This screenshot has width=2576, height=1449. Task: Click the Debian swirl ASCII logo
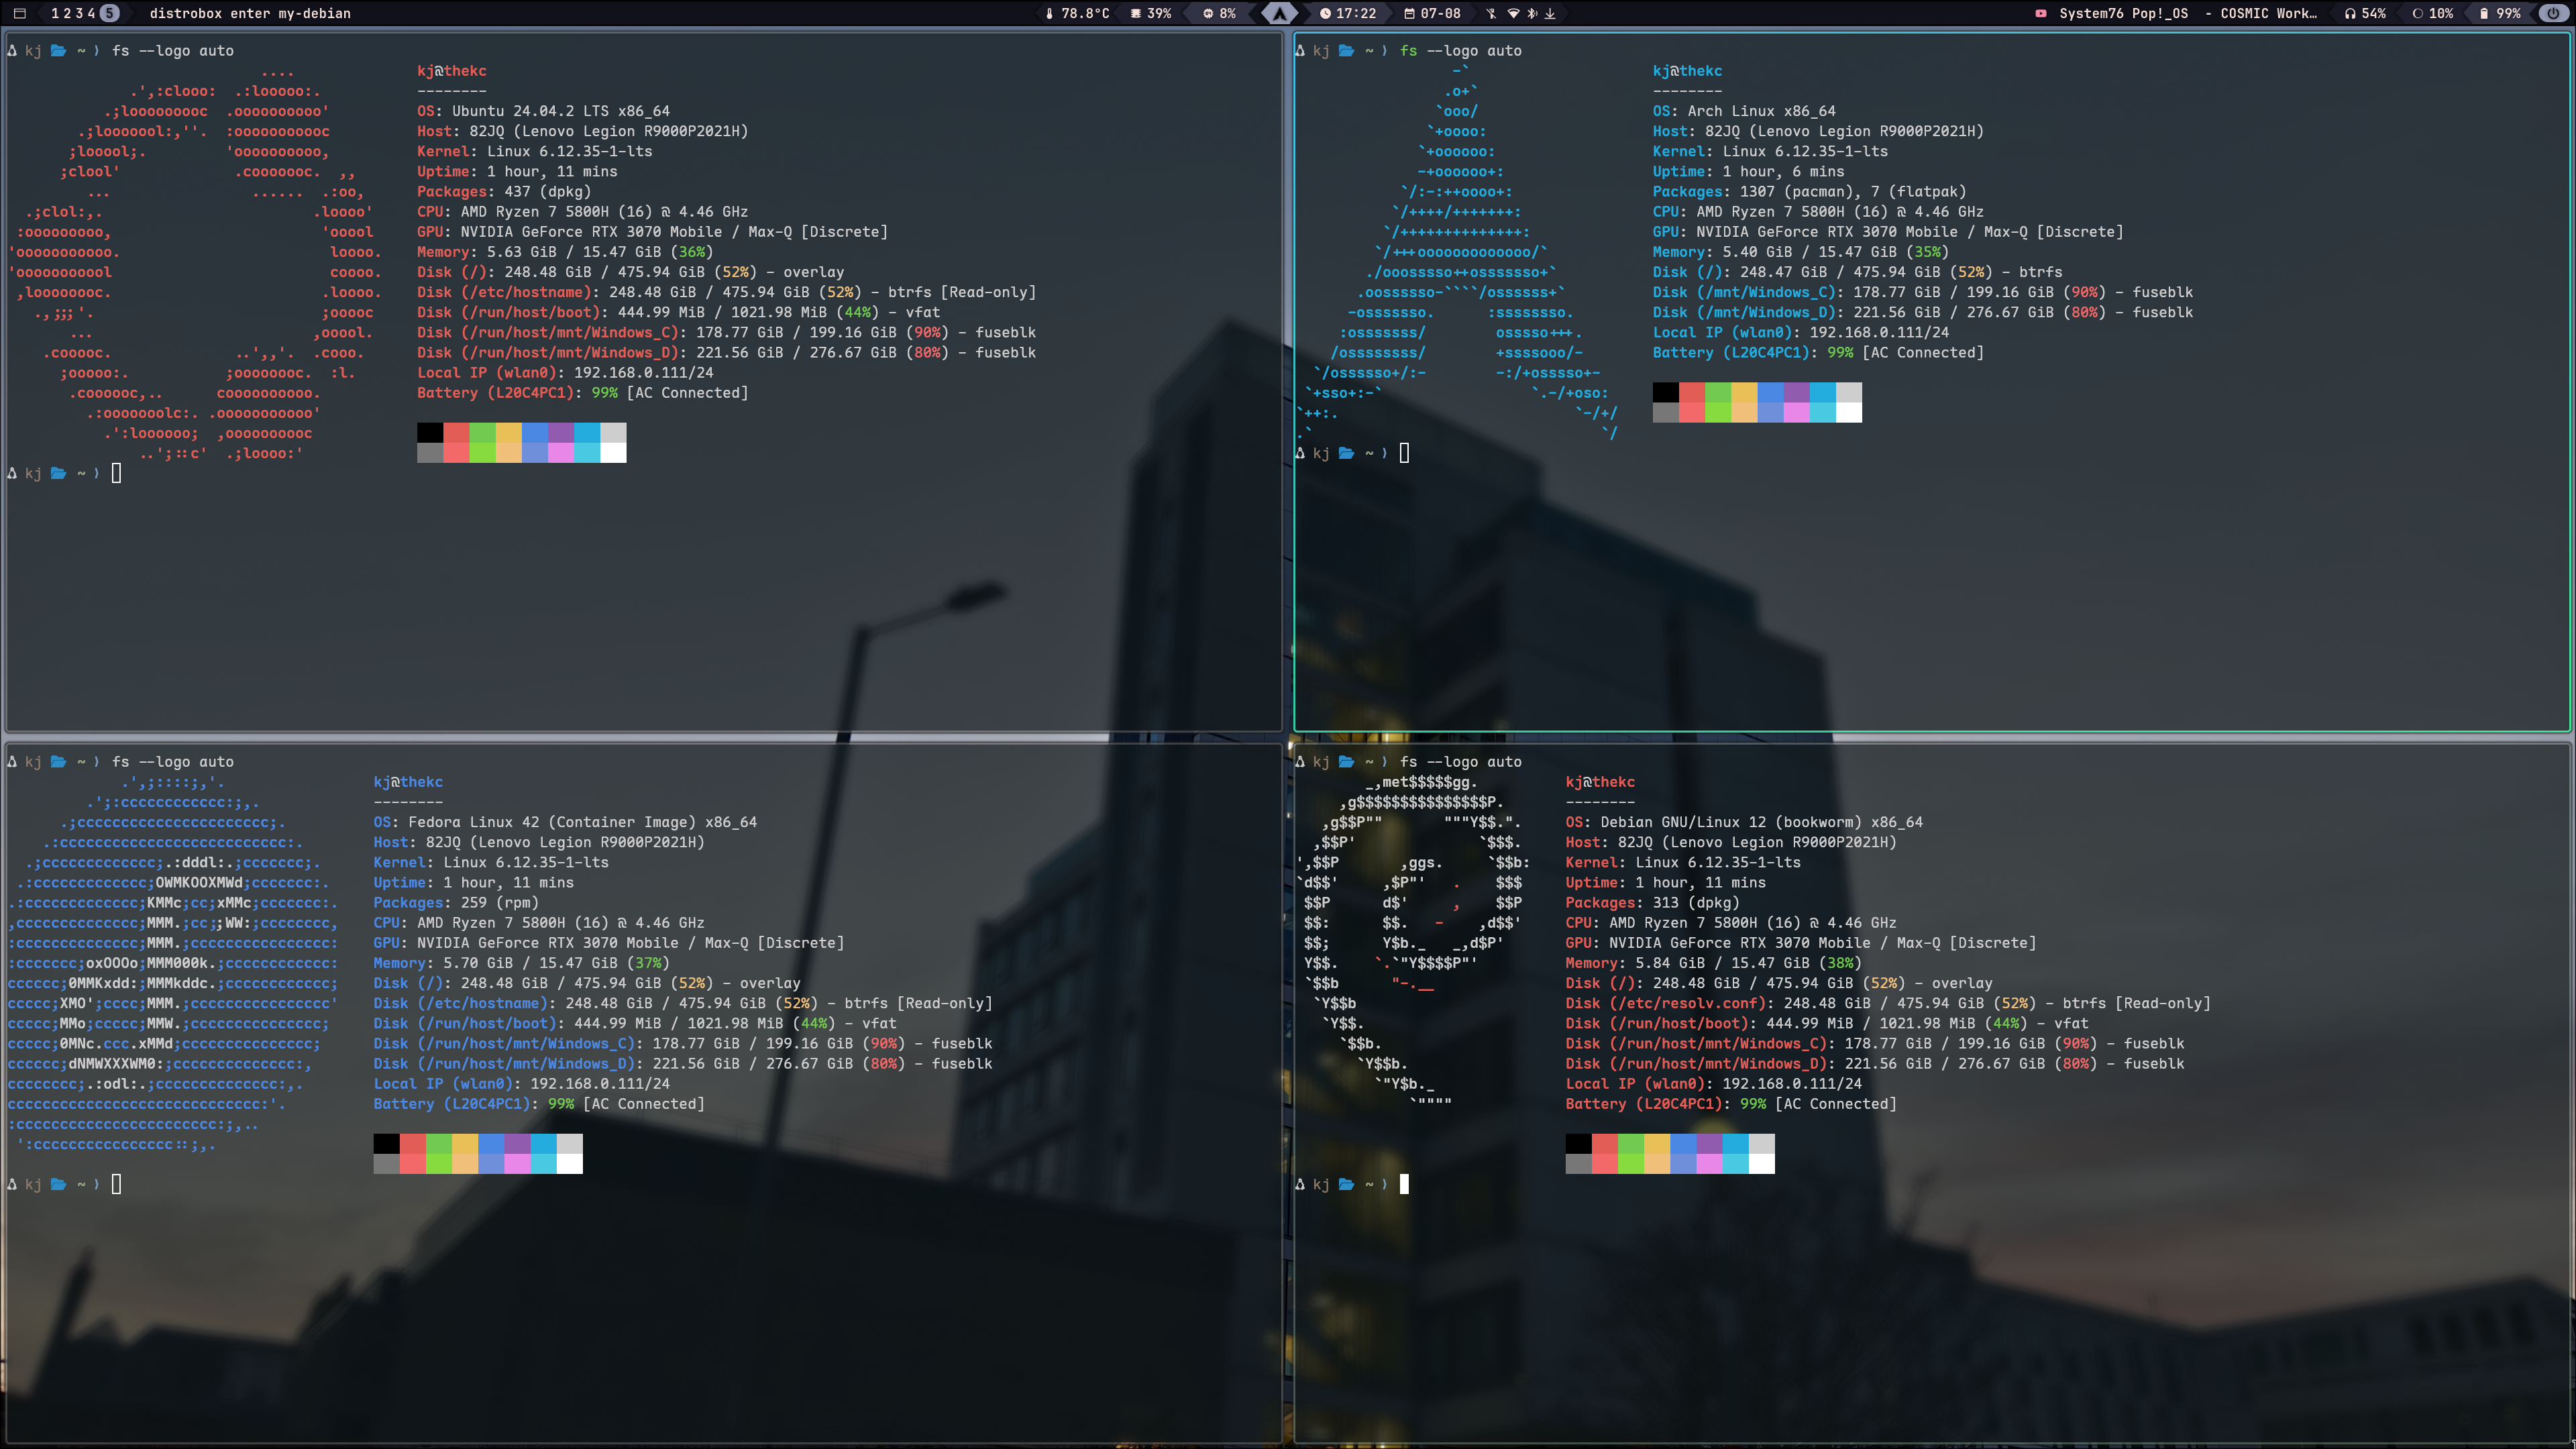click(x=1412, y=942)
